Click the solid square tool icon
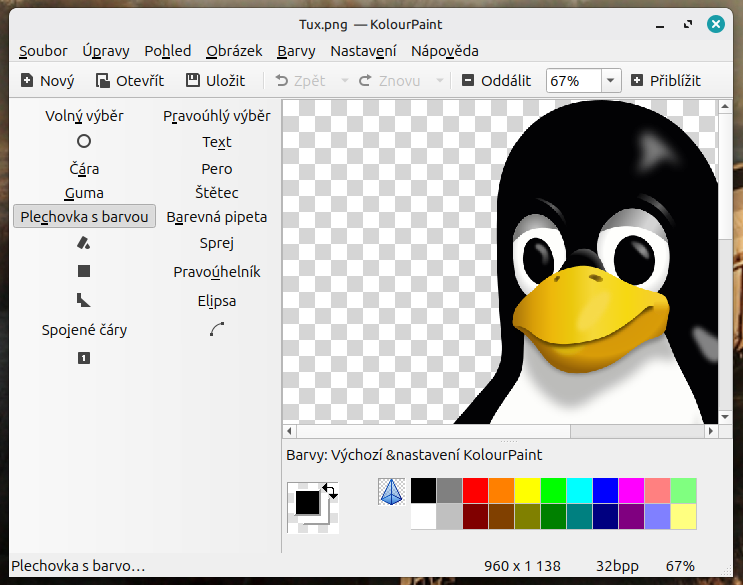 [84, 271]
